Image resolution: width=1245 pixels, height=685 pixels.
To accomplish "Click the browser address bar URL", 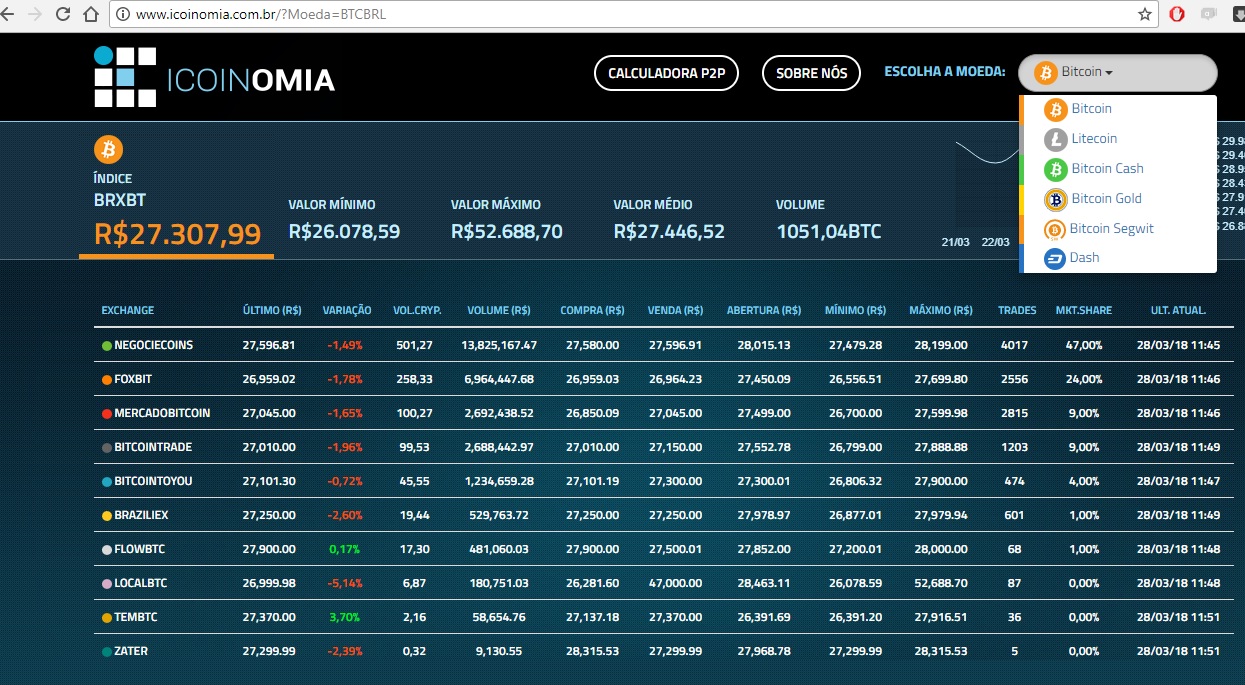I will [x=259, y=15].
